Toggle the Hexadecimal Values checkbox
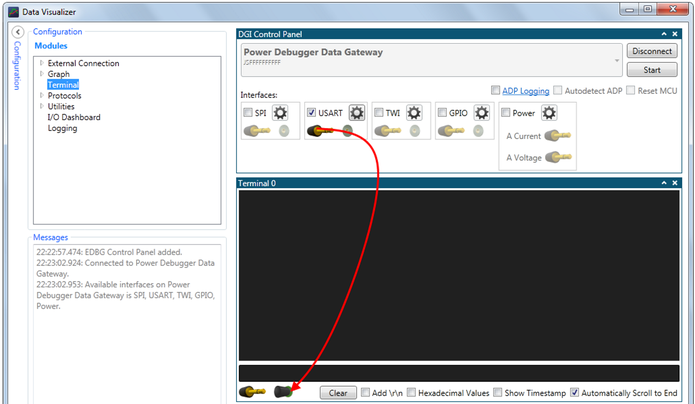This screenshot has width=695, height=404. pyautogui.click(x=411, y=392)
